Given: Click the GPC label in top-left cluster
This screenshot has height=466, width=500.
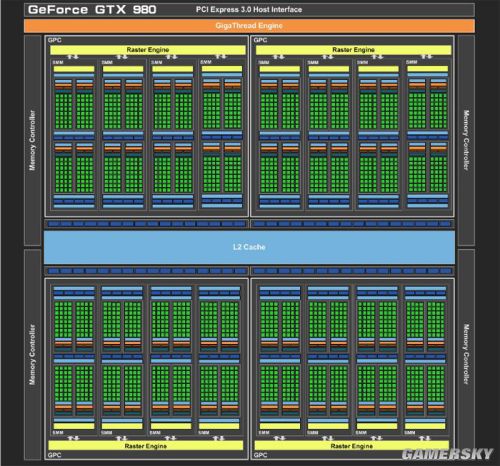Looking at the screenshot, I should pos(55,40).
